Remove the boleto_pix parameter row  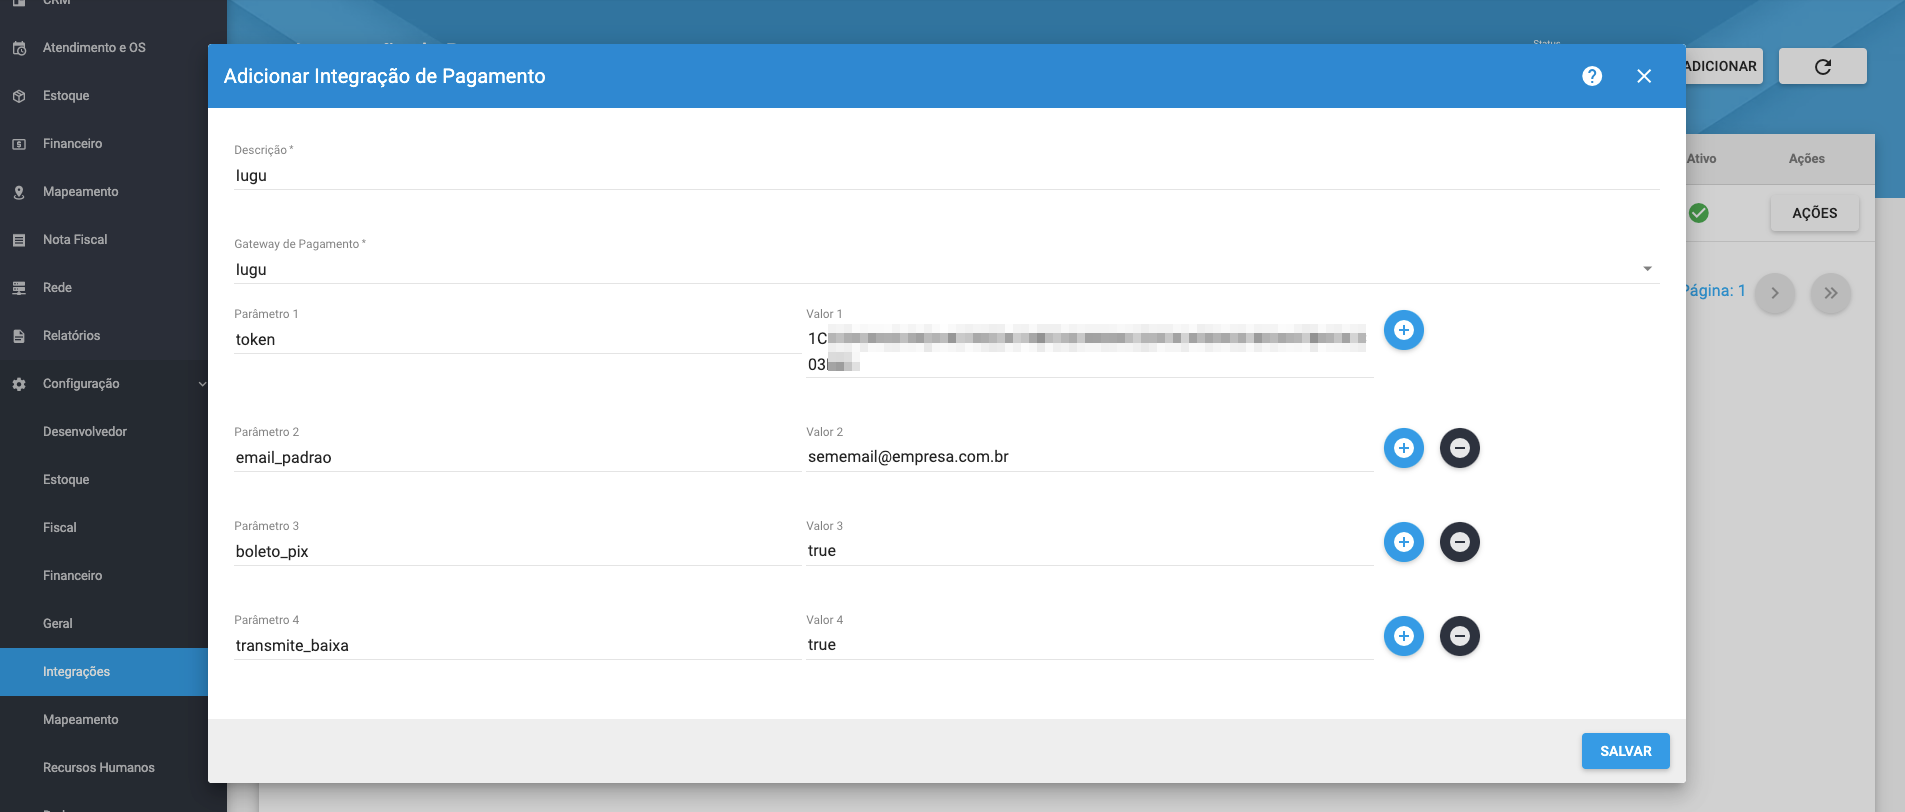pyautogui.click(x=1460, y=542)
